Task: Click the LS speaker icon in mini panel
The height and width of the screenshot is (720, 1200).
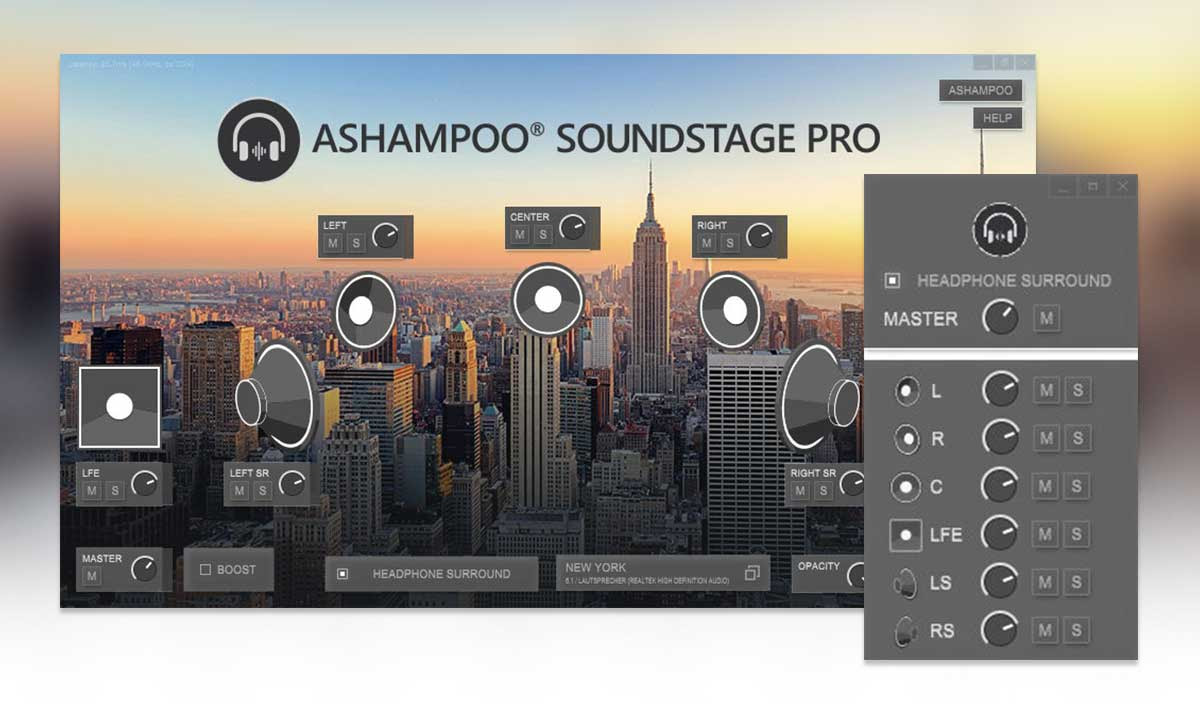Action: click(x=905, y=582)
